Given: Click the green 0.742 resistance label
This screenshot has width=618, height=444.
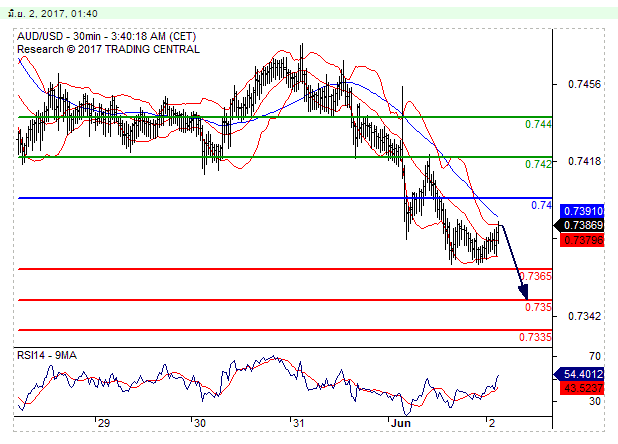Looking at the screenshot, I should pos(538,164).
